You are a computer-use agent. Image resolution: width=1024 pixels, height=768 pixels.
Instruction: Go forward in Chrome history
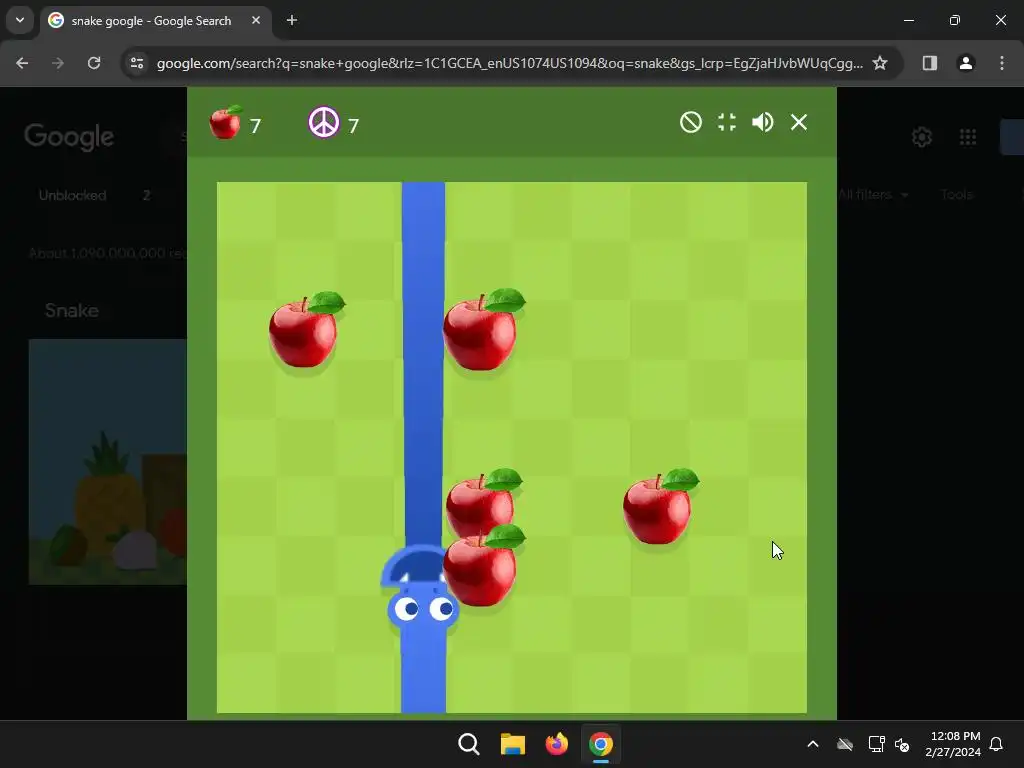click(x=58, y=63)
